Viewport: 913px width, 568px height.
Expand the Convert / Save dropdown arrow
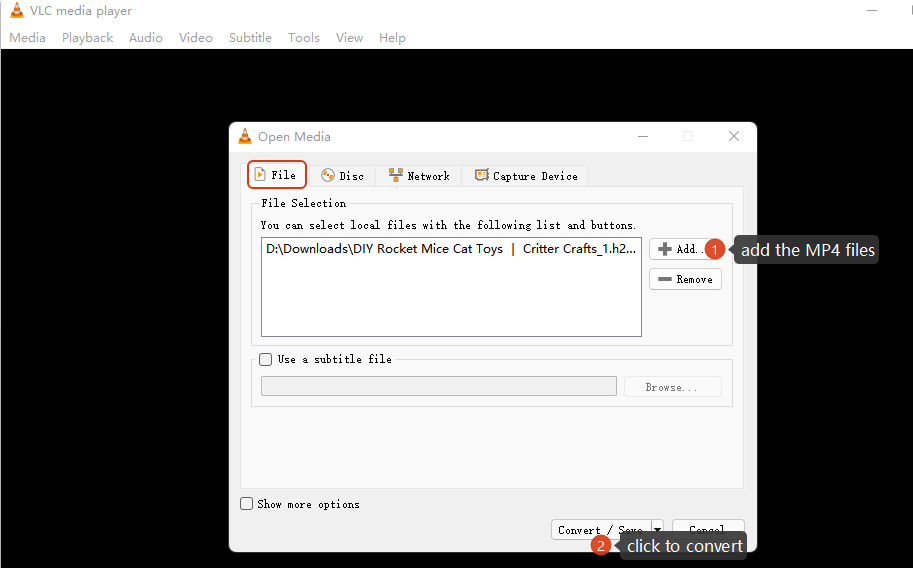(657, 529)
